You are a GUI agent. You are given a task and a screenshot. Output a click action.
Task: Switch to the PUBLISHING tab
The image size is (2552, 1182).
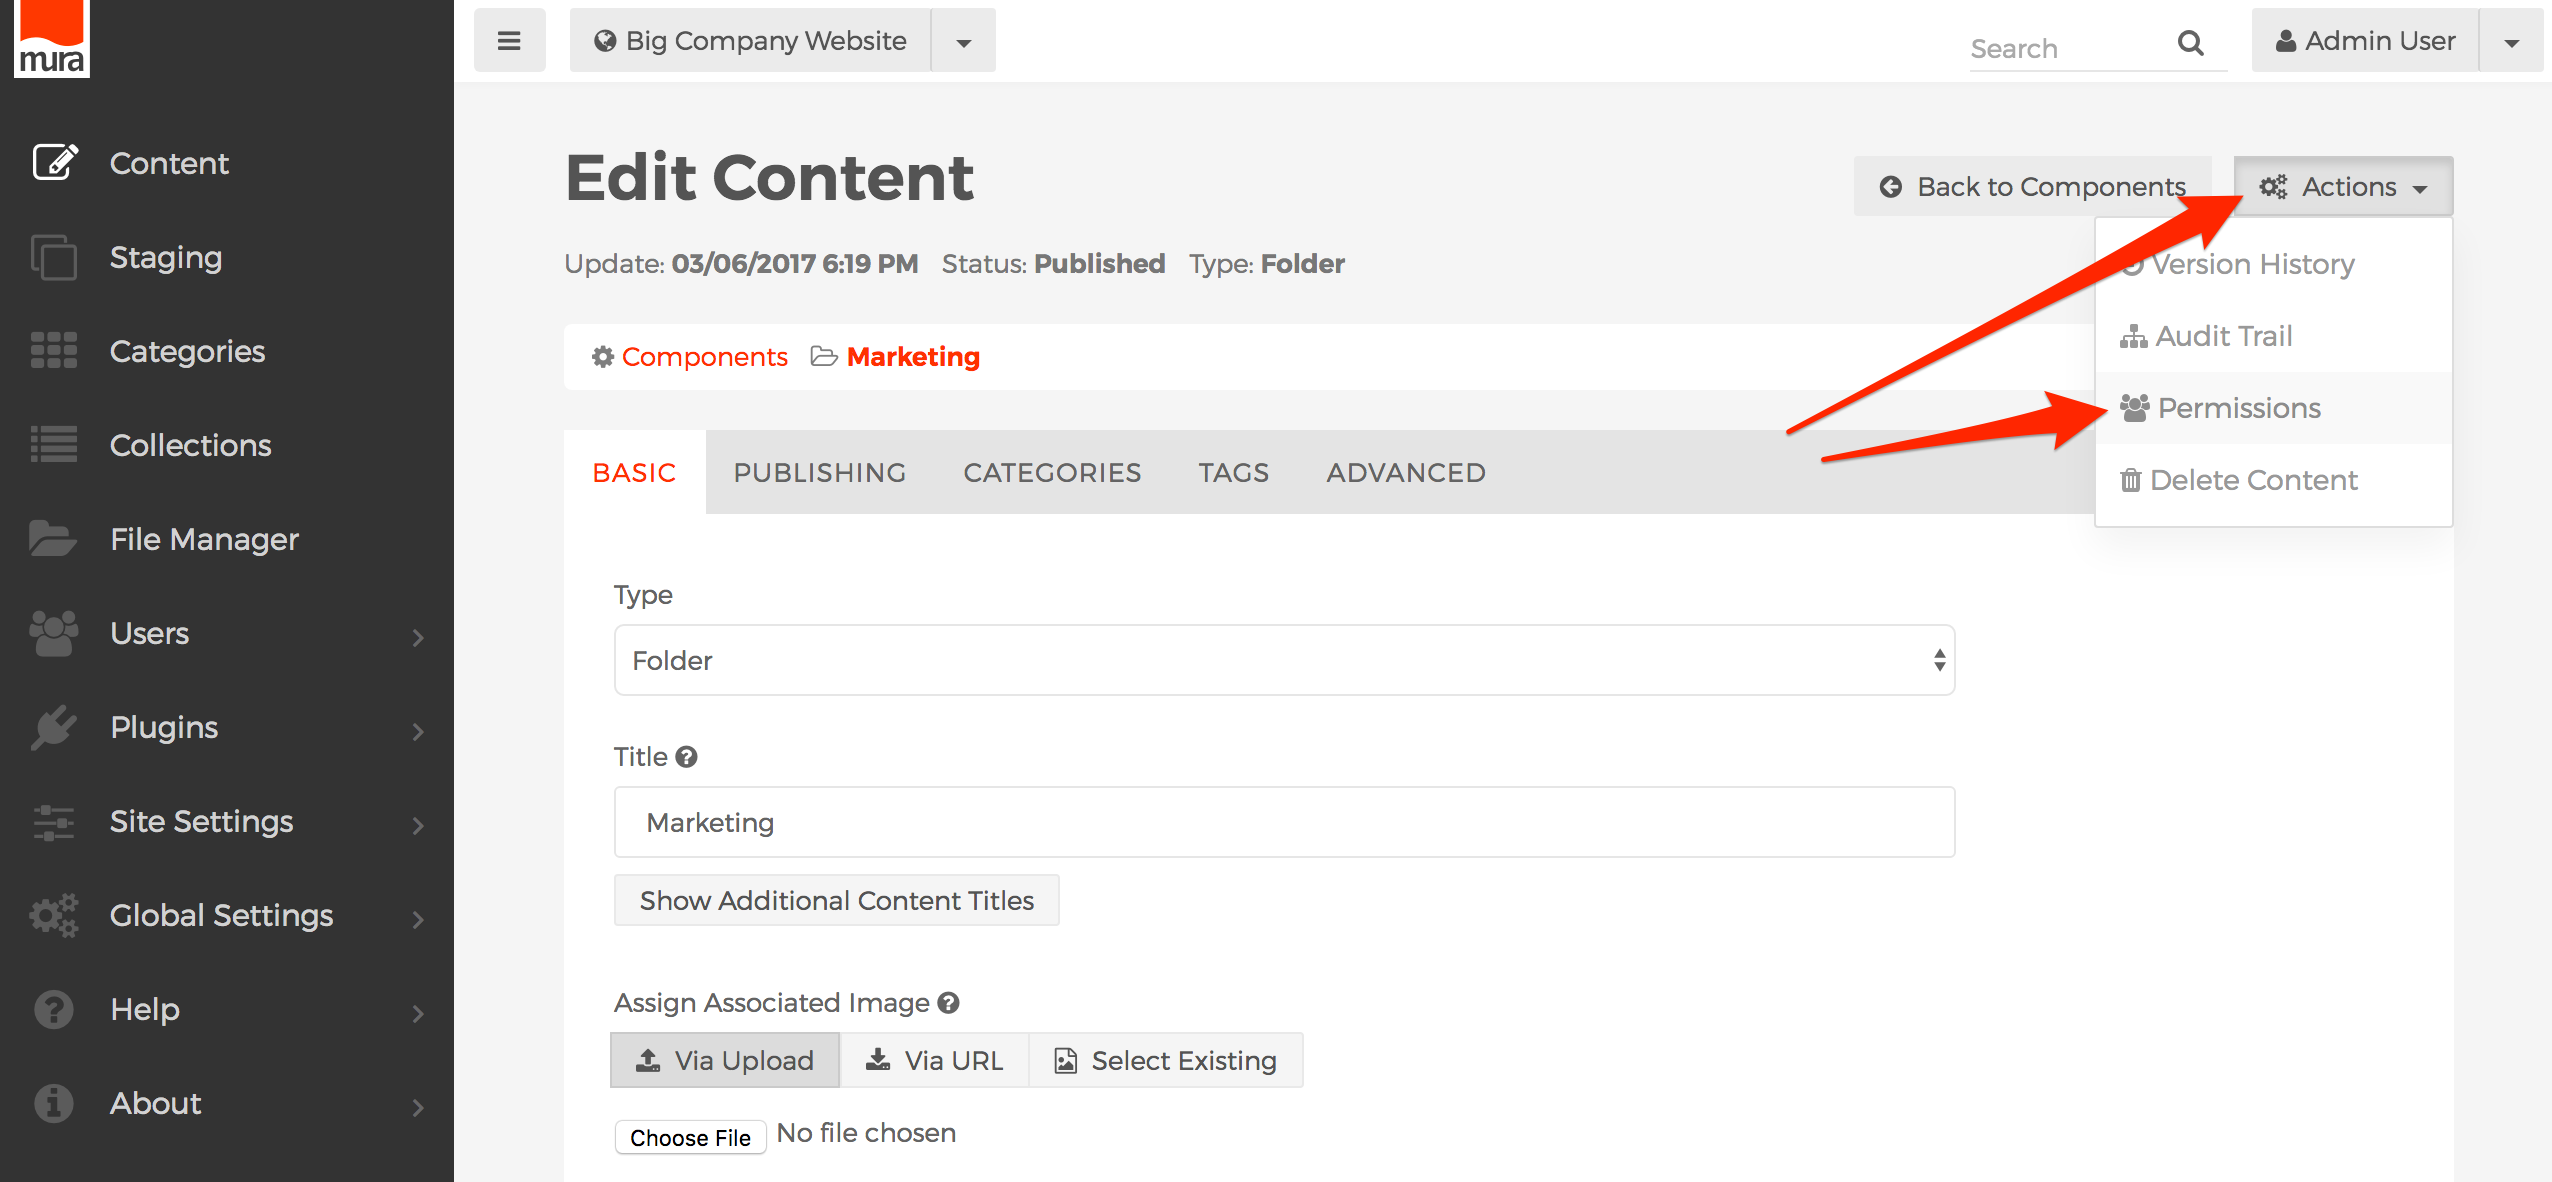[819, 472]
